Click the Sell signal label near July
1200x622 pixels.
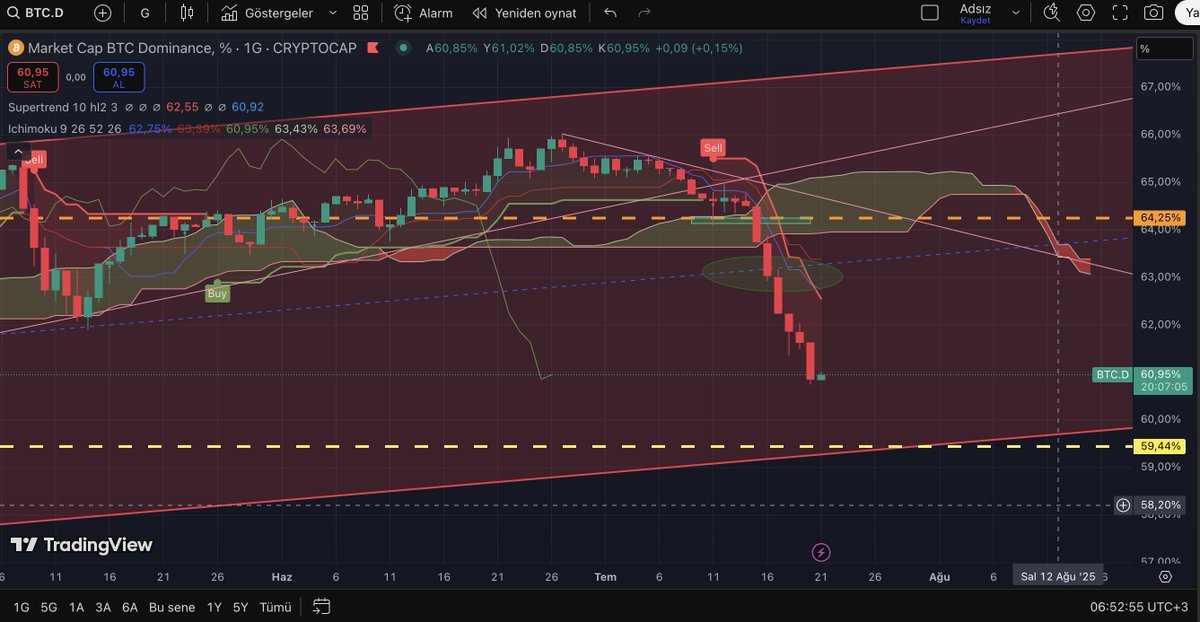pyautogui.click(x=713, y=148)
